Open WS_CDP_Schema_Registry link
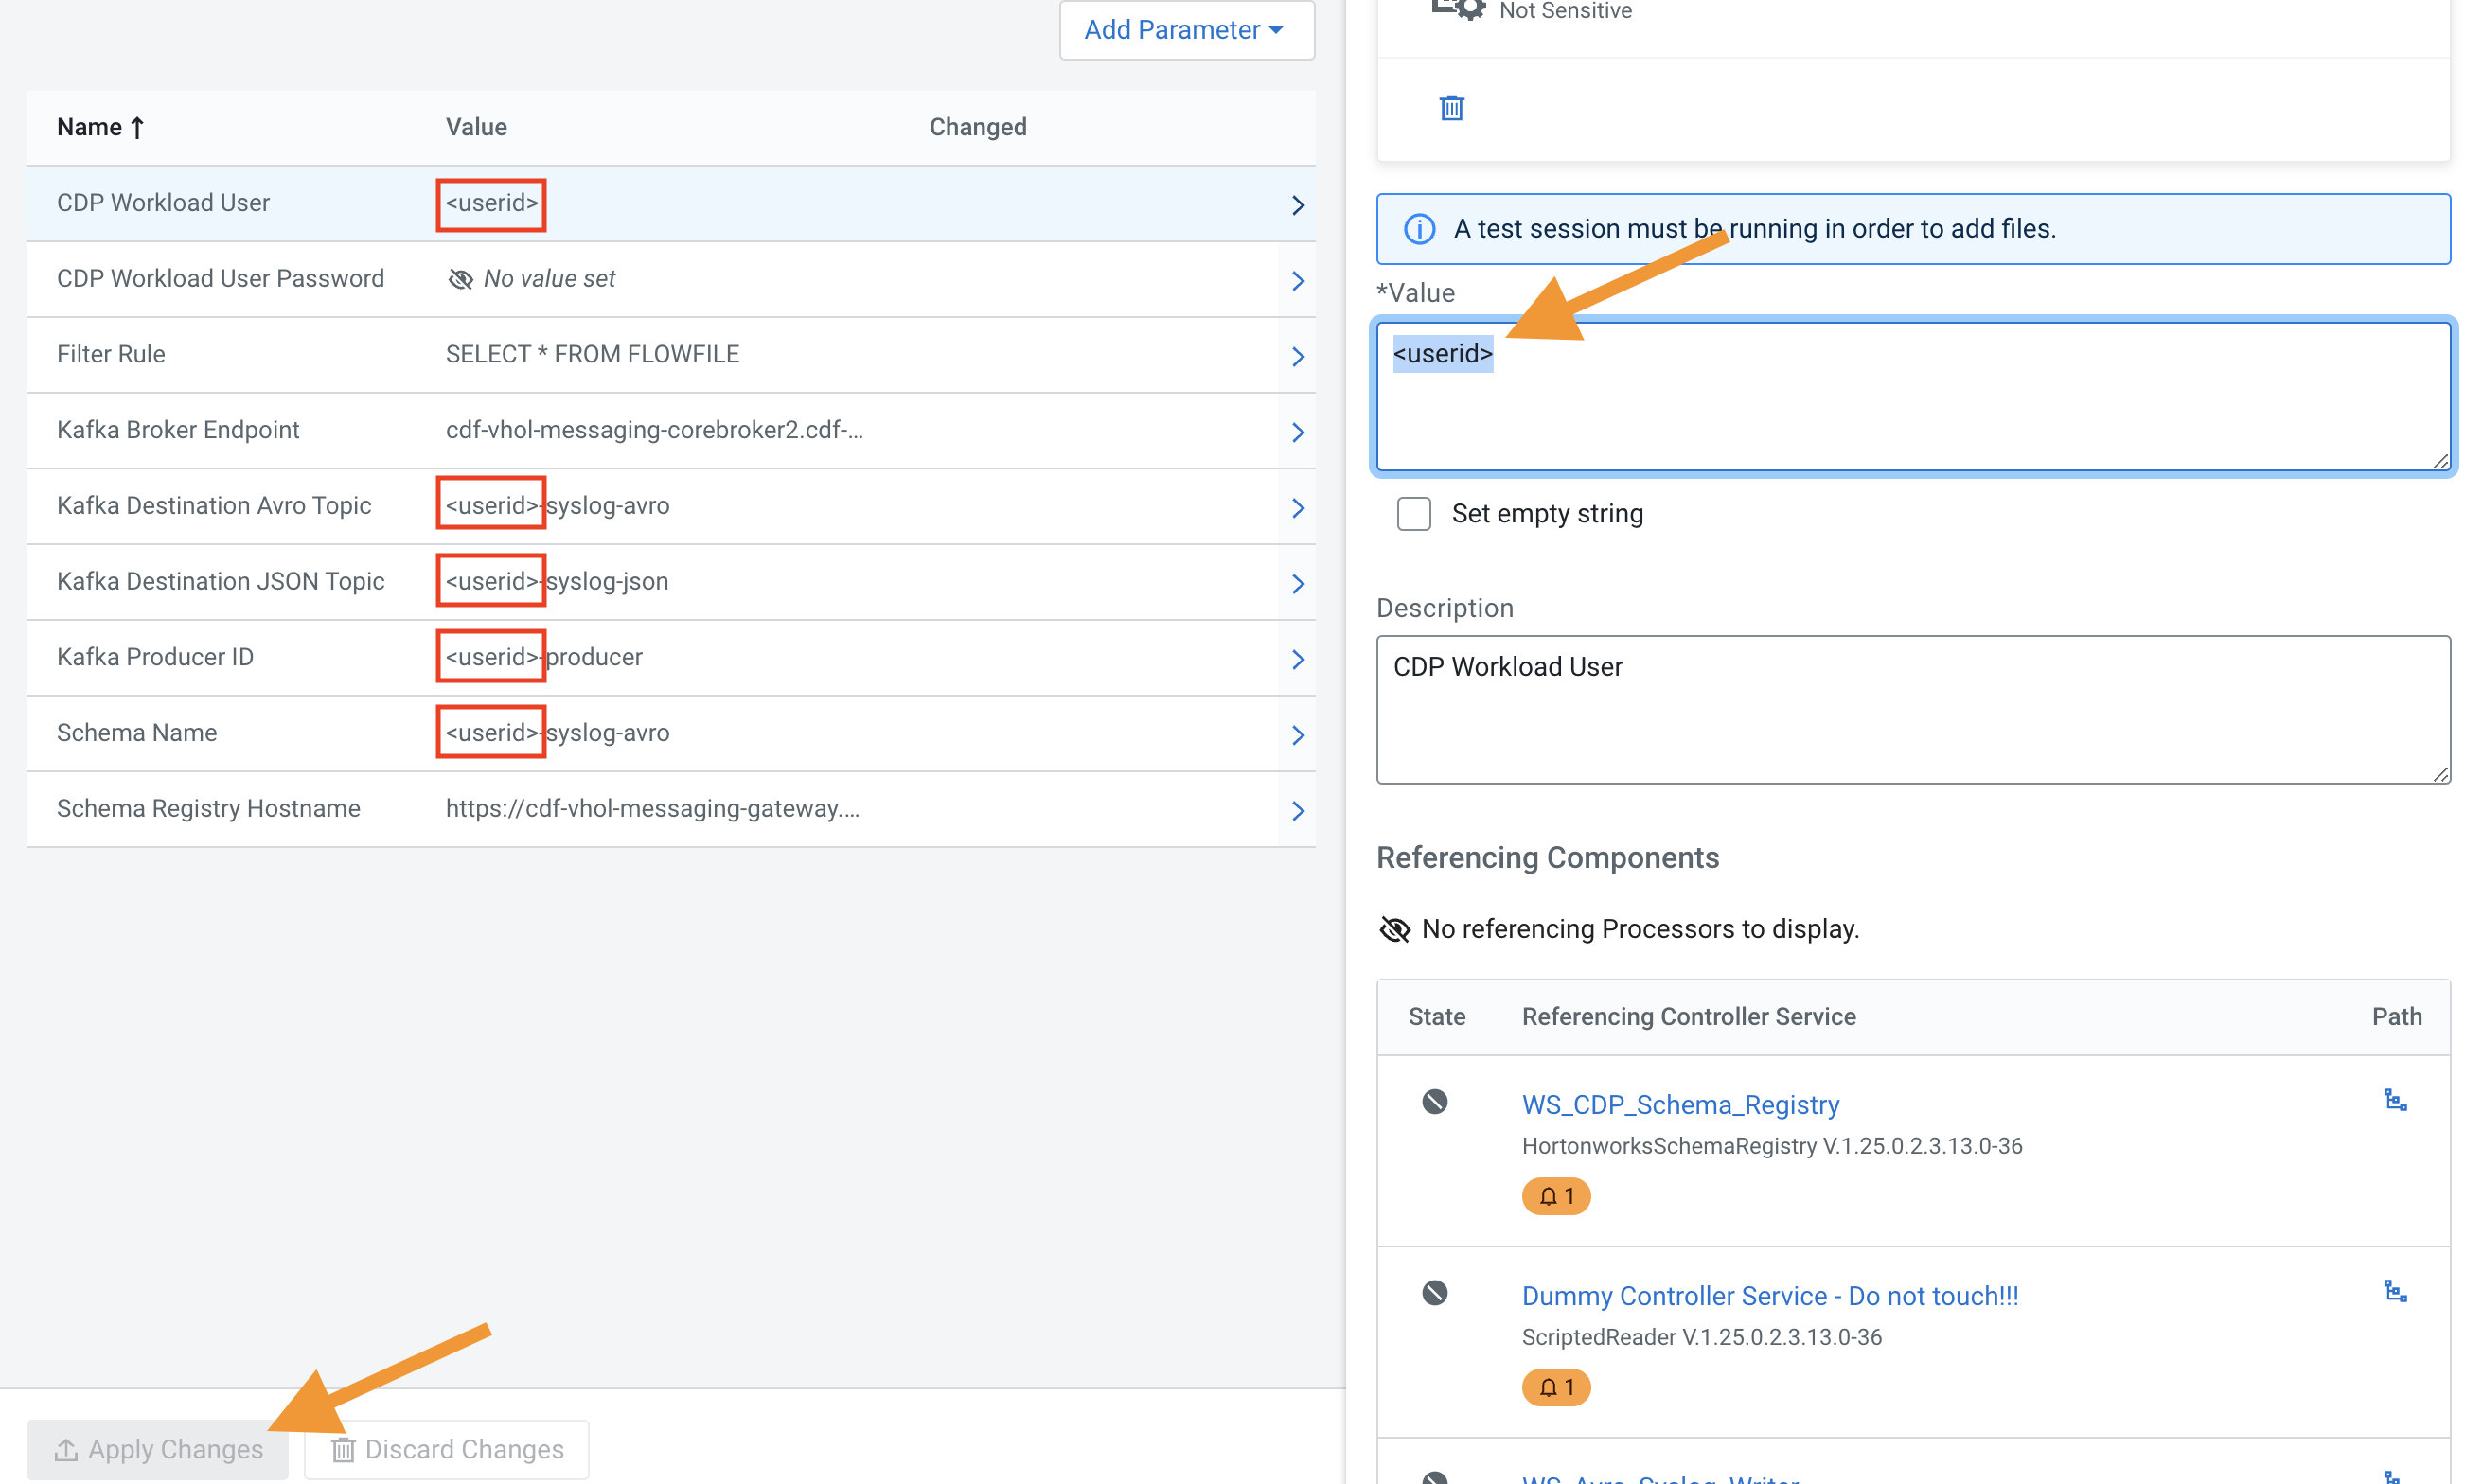This screenshot has height=1484, width=2465. pos(1680,1104)
